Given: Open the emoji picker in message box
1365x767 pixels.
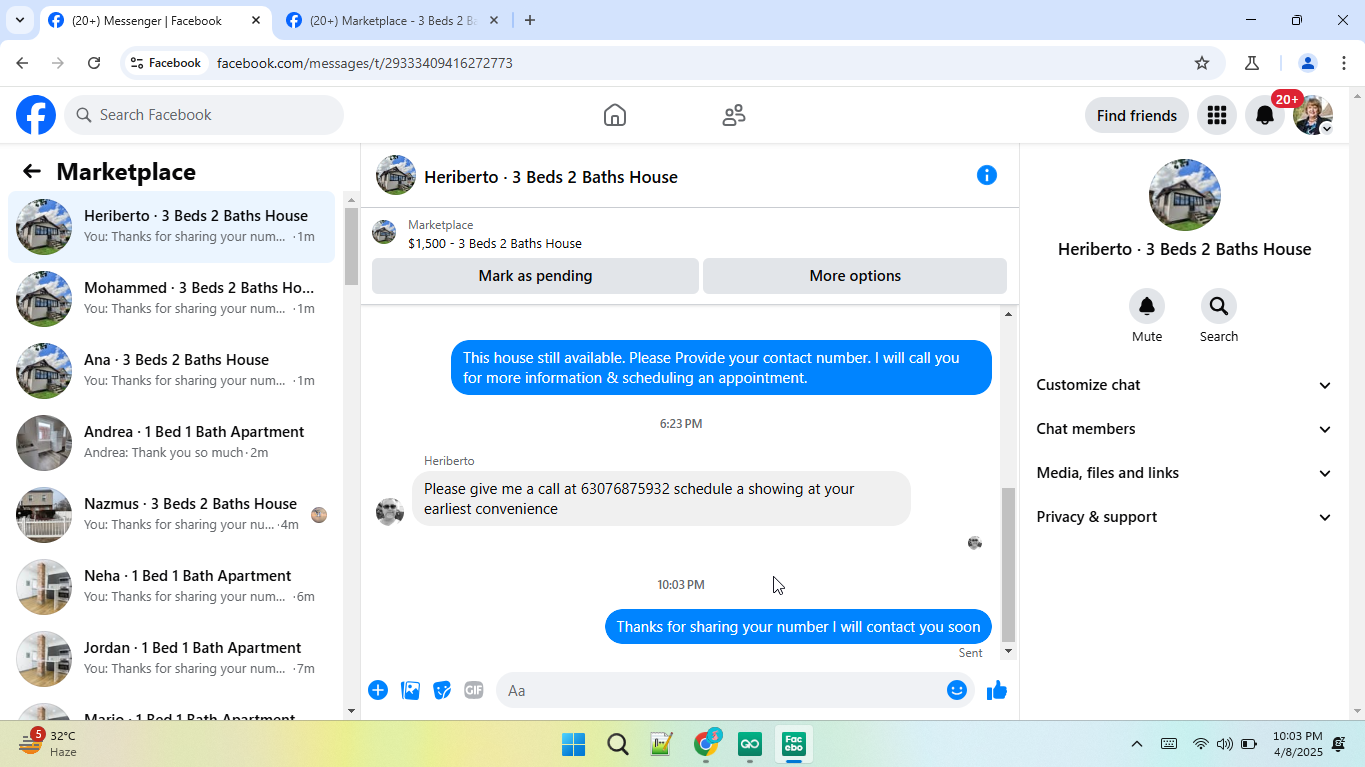Looking at the screenshot, I should pyautogui.click(x=957, y=690).
